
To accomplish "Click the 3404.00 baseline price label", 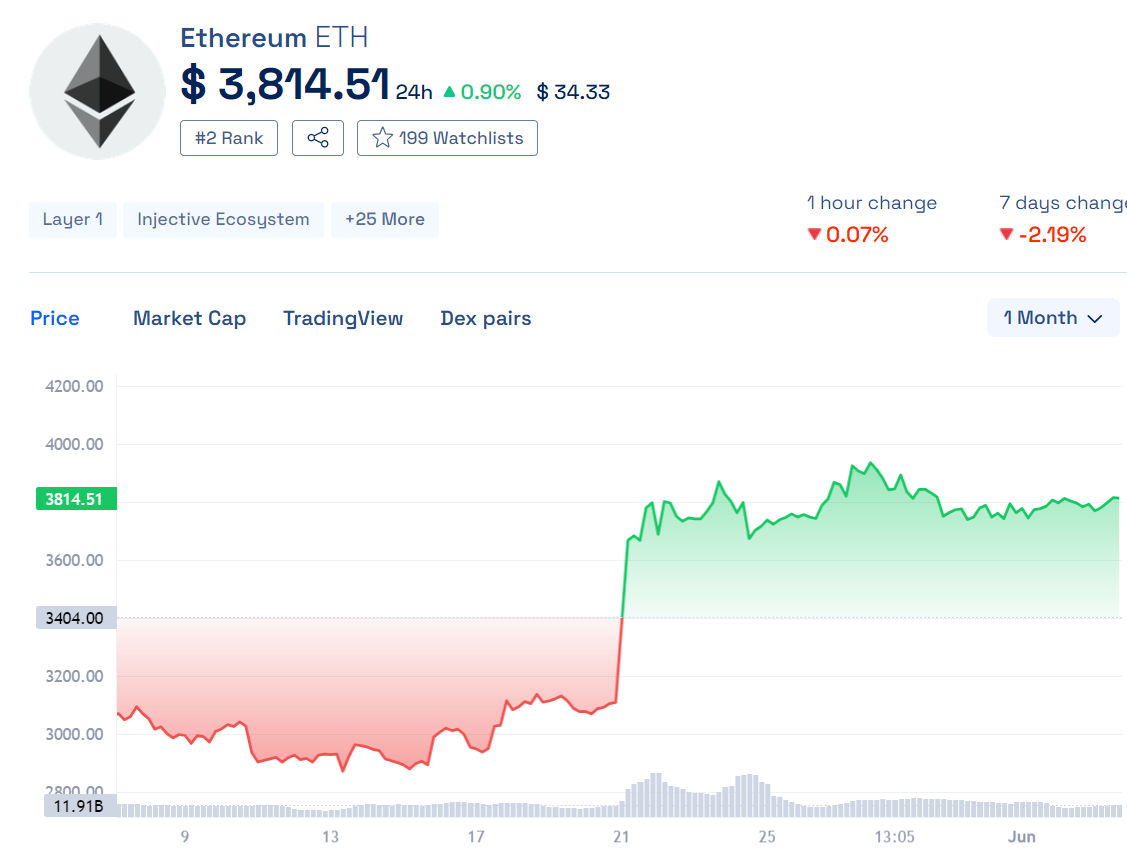I will (76, 618).
